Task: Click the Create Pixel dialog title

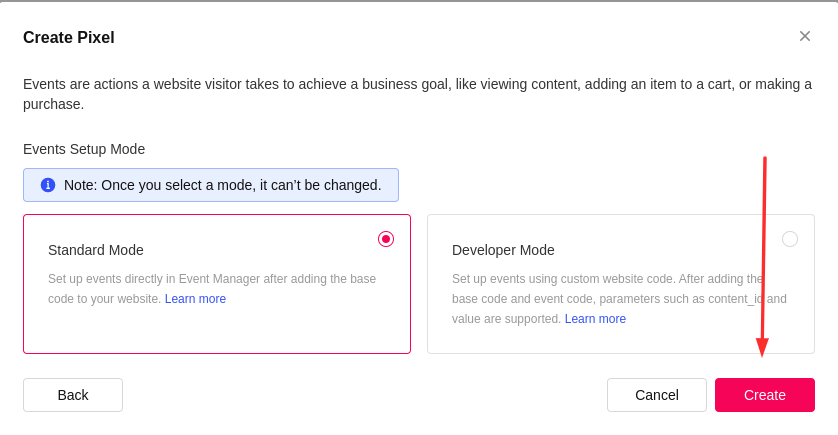Action: pos(69,38)
